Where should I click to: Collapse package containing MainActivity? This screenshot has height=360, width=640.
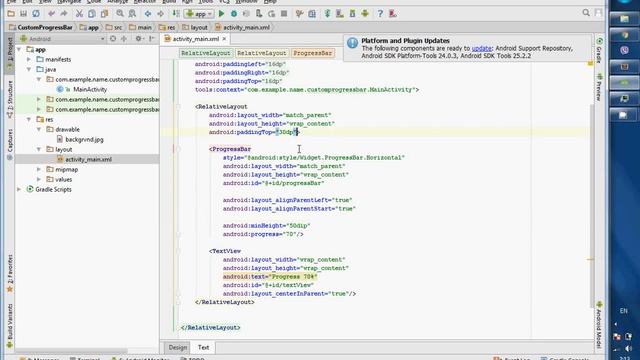tap(39, 79)
